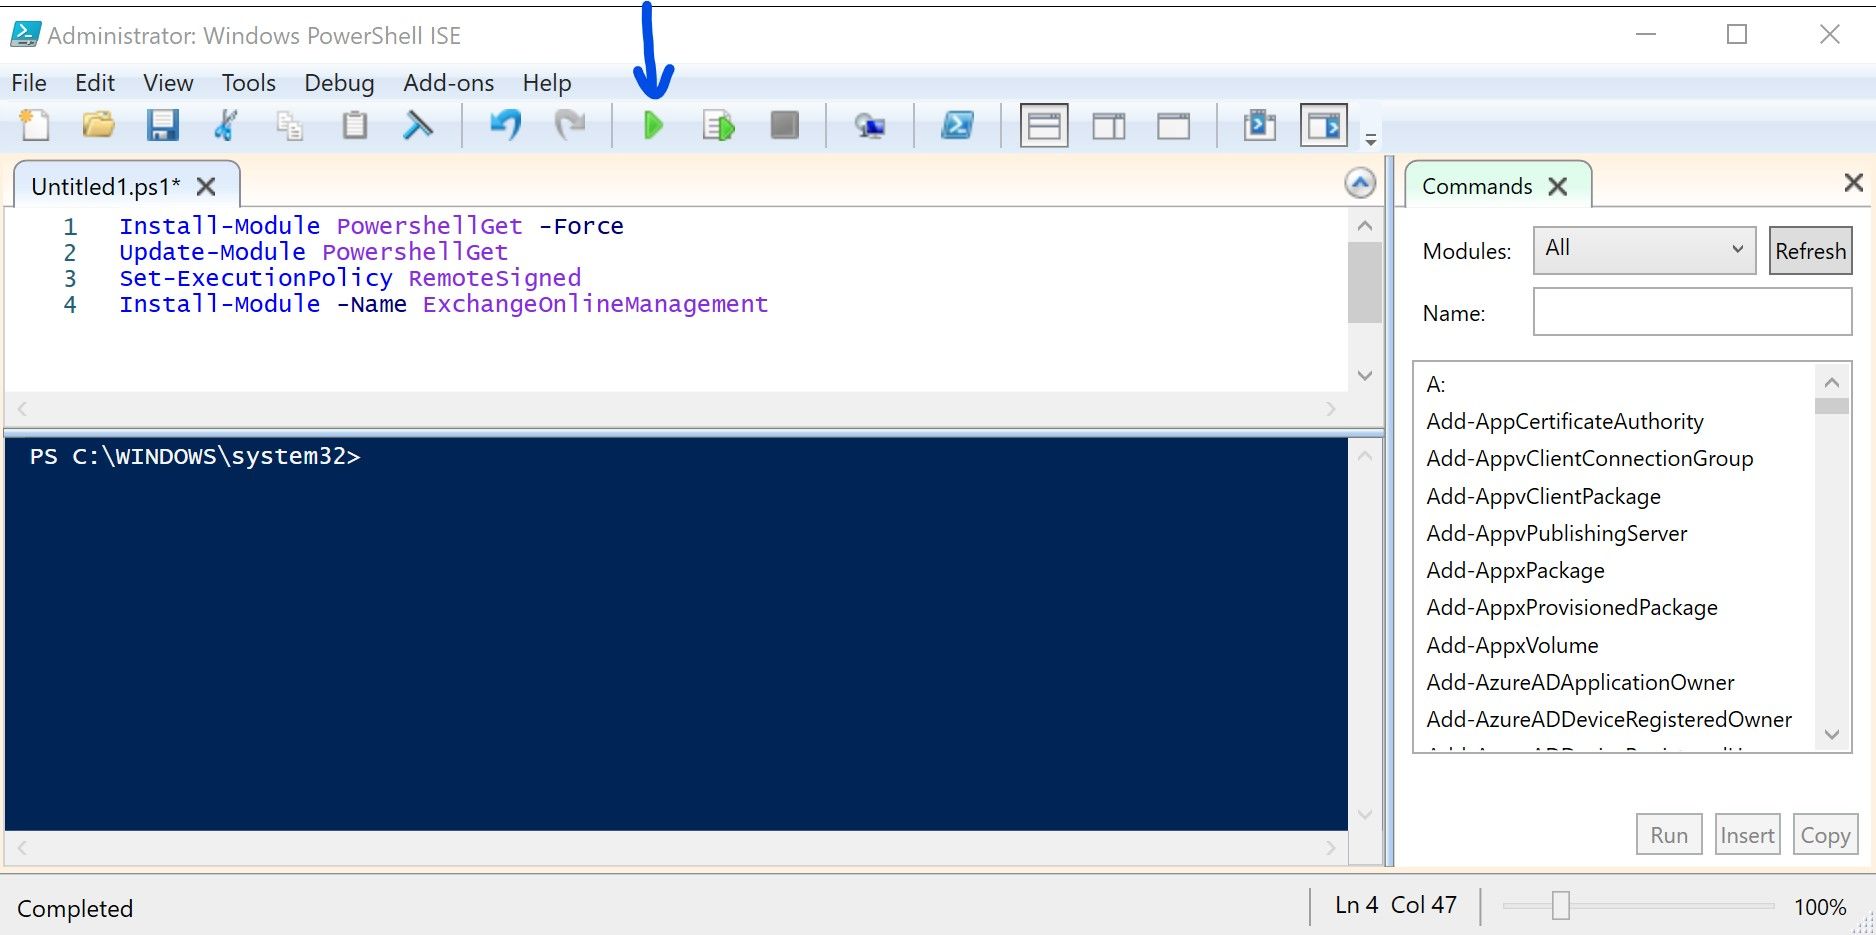
Task: Select Add-AzureADApplicationOwner command
Action: tap(1580, 682)
